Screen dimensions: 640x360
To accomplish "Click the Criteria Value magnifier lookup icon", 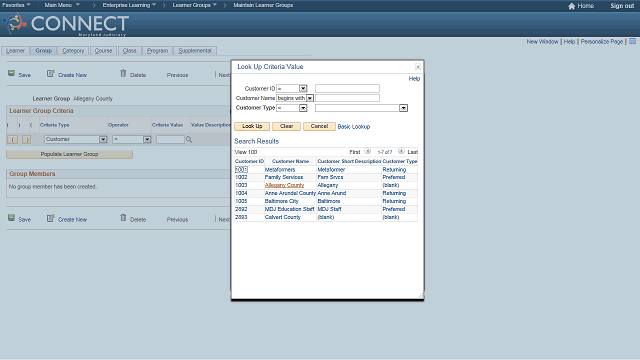I will click(x=189, y=140).
